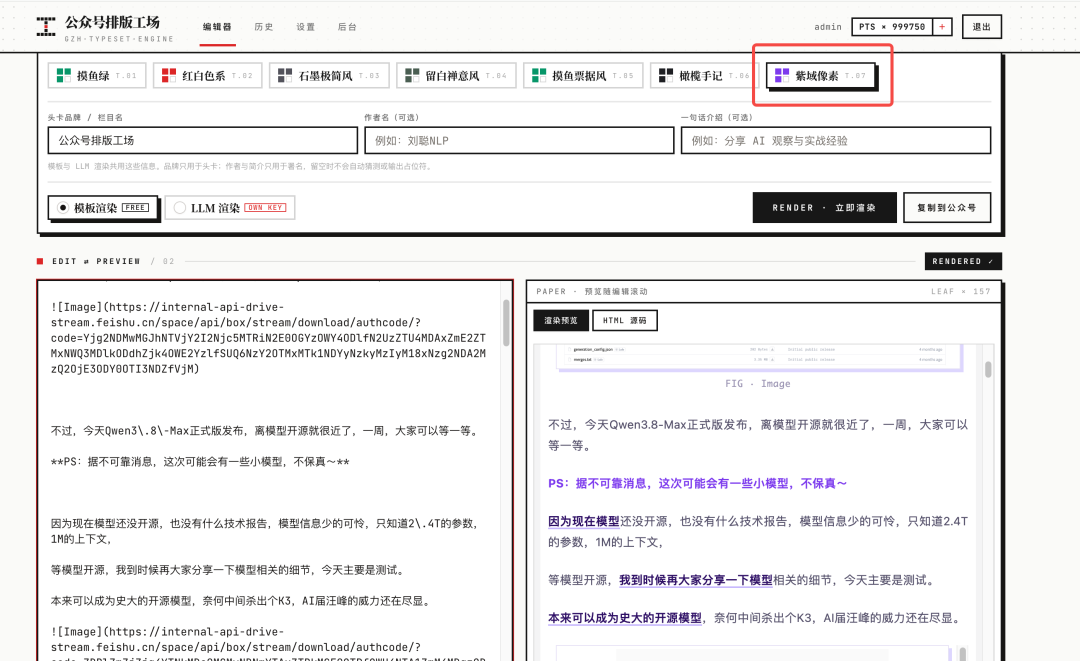Click the 不过，今天Qwen3\.8 line in editor

(x=266, y=430)
